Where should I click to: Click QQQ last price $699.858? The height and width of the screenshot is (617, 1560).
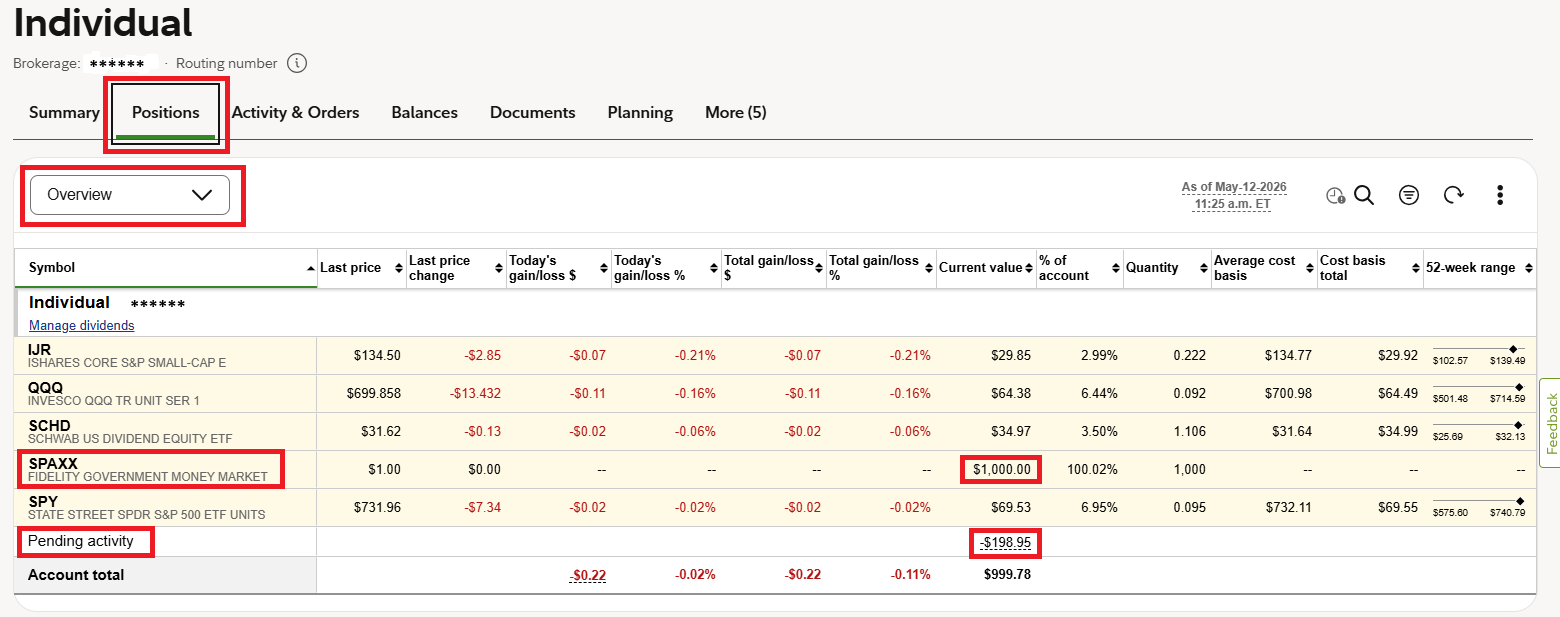tap(374, 393)
